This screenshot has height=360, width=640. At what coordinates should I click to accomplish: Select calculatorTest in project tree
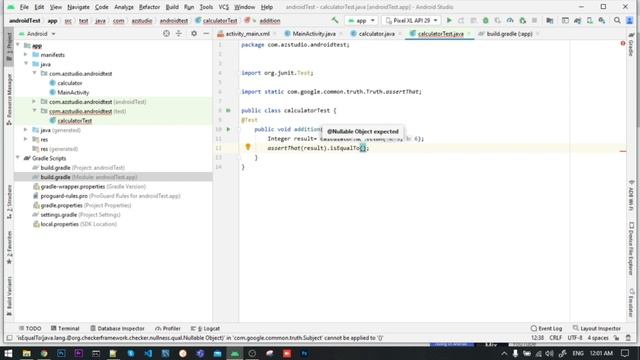pyautogui.click(x=74, y=120)
